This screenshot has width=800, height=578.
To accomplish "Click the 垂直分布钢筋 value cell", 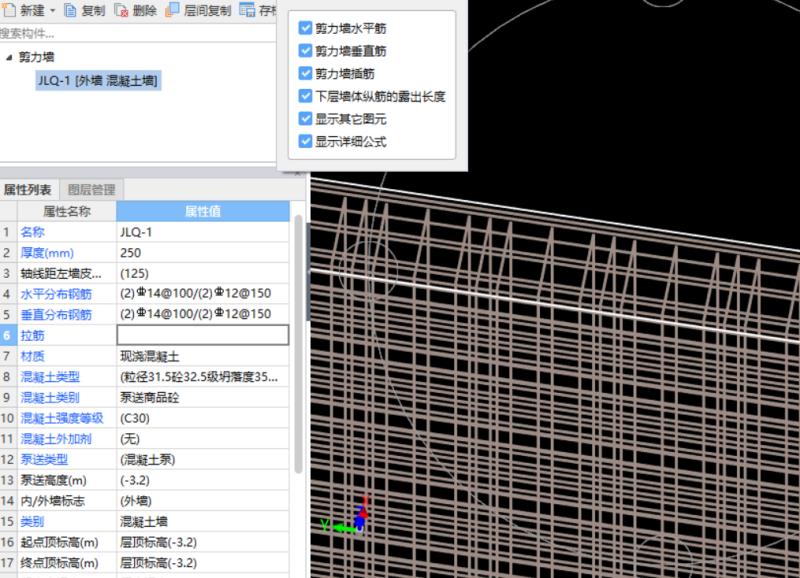I will point(203,314).
